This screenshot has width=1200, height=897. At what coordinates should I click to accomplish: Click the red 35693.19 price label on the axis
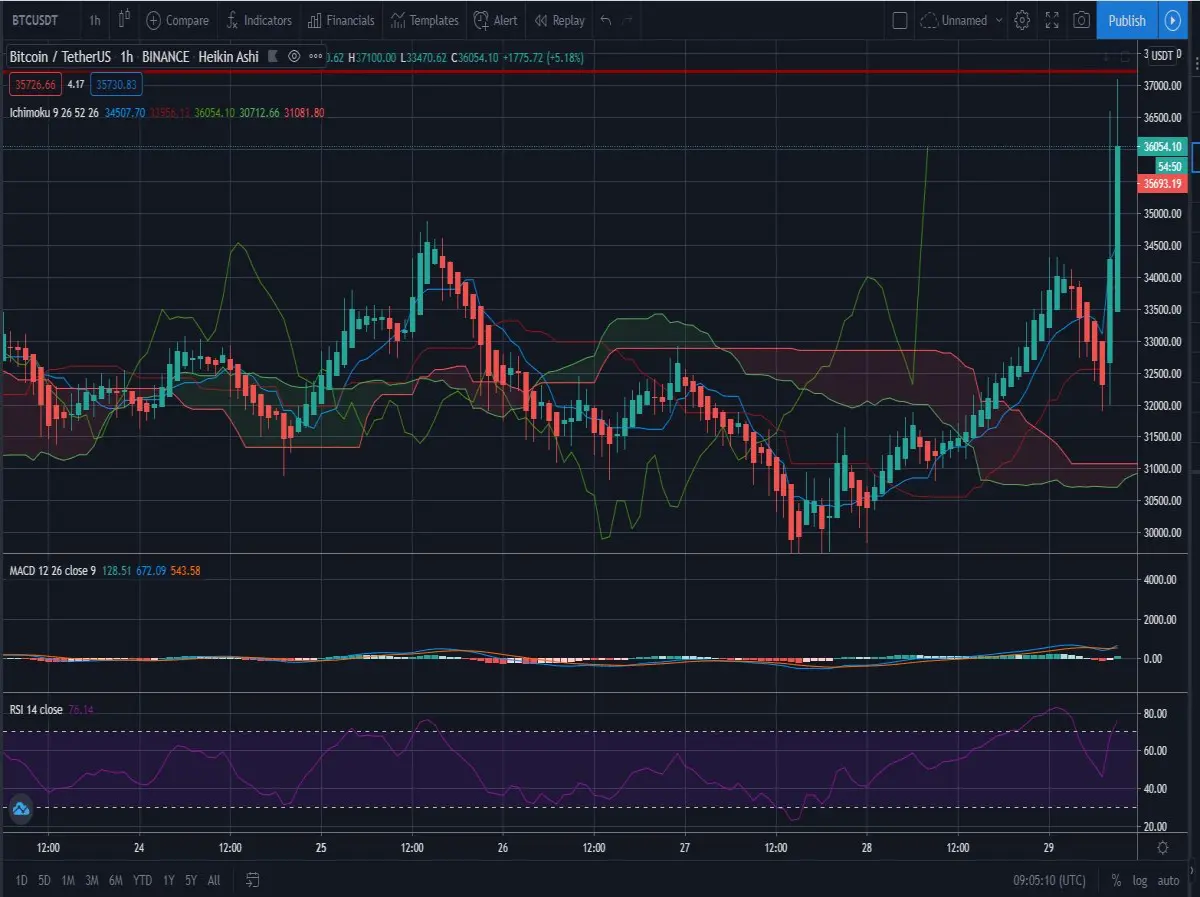tap(1161, 183)
